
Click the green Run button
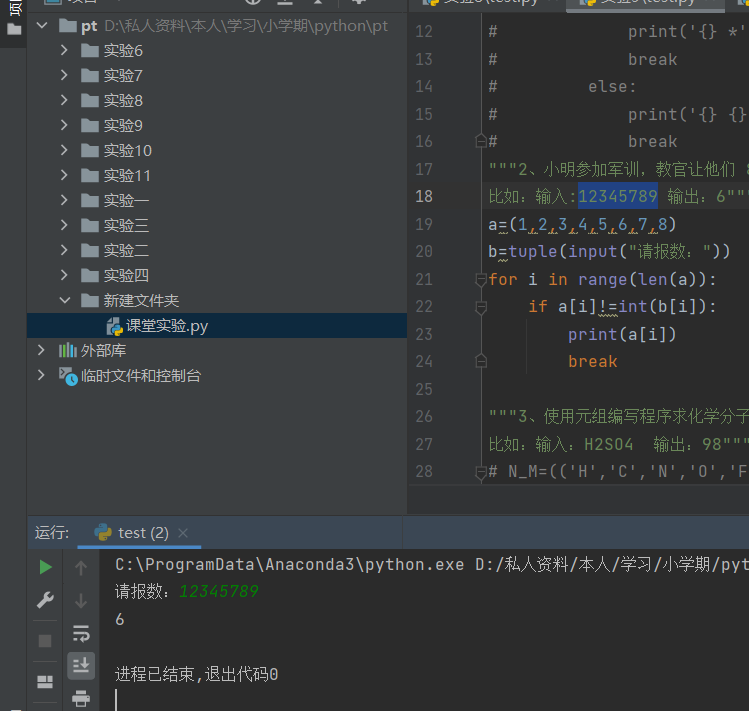(x=45, y=567)
